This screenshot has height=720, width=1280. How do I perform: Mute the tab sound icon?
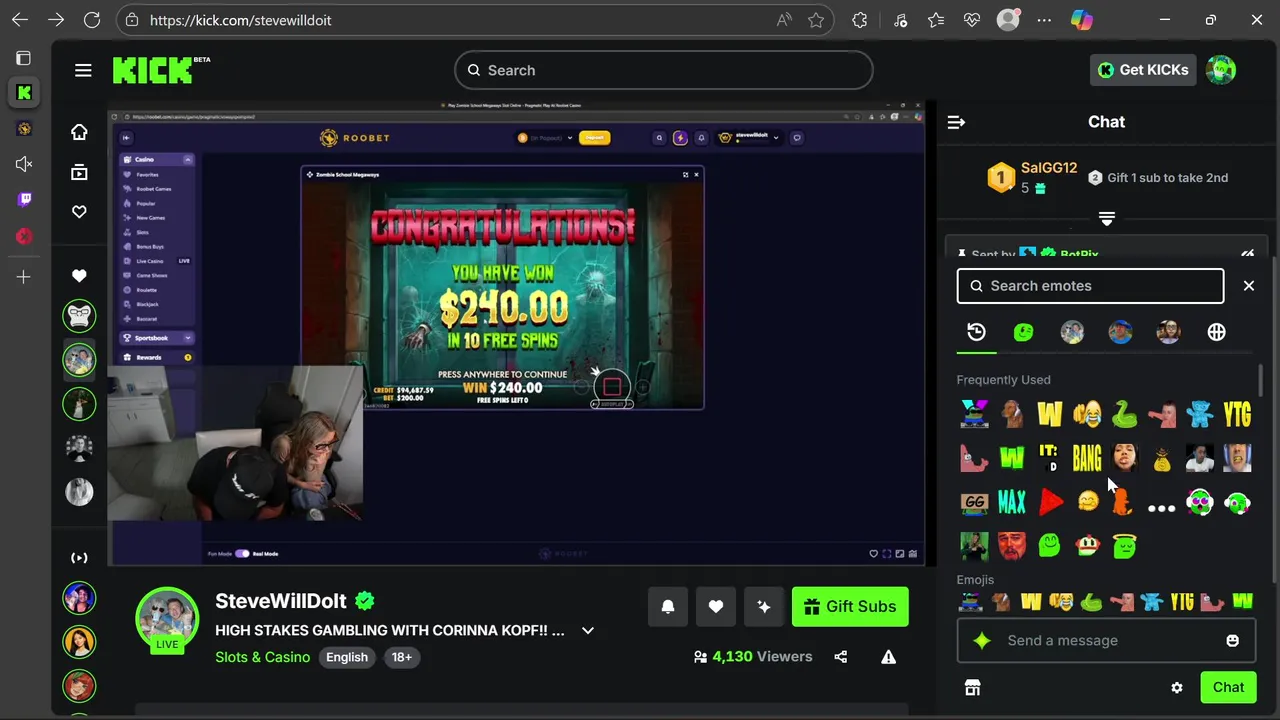[x=24, y=164]
